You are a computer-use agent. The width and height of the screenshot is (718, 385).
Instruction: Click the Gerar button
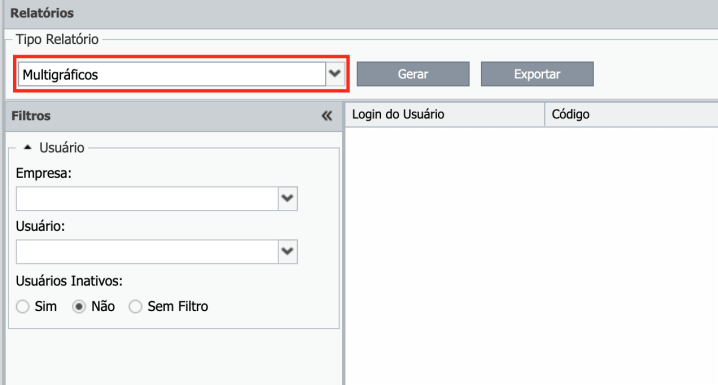click(413, 74)
